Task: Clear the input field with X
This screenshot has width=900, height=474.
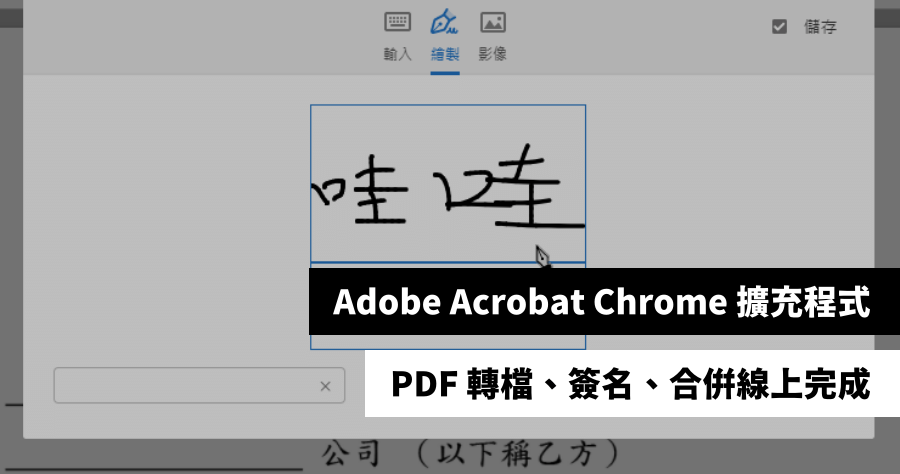Action: point(325,386)
